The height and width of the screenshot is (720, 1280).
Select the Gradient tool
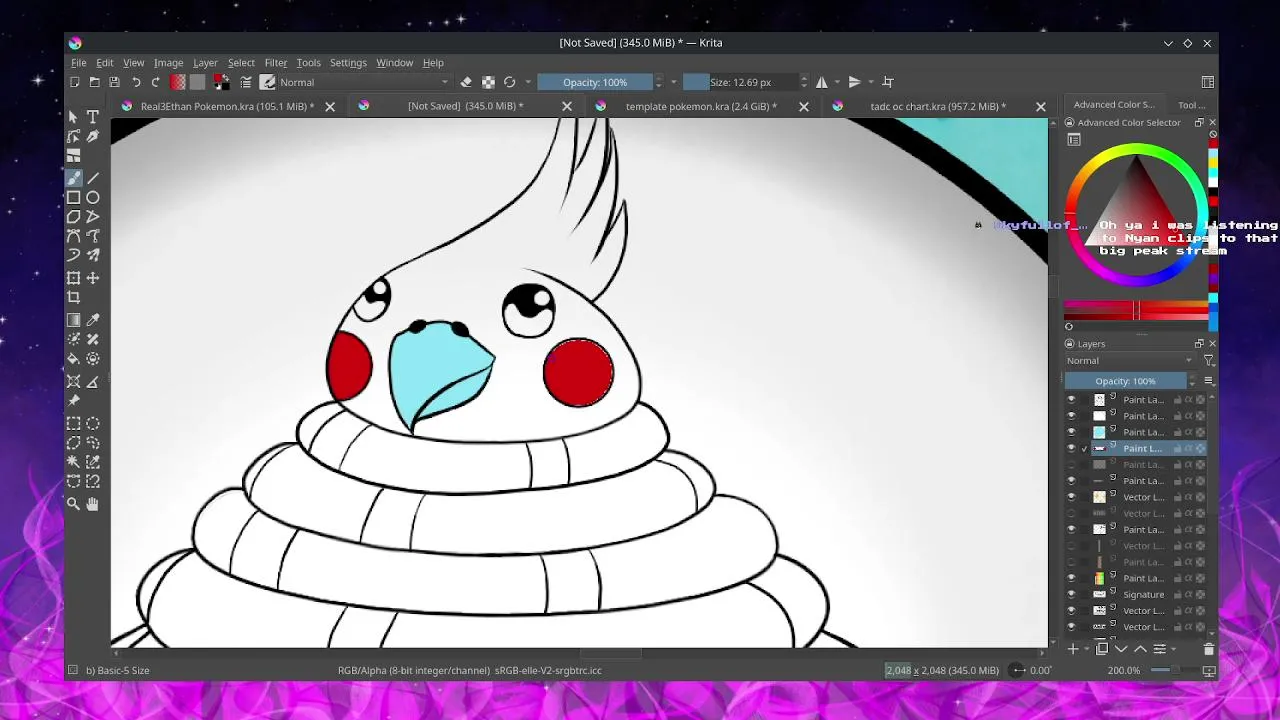tap(73, 320)
